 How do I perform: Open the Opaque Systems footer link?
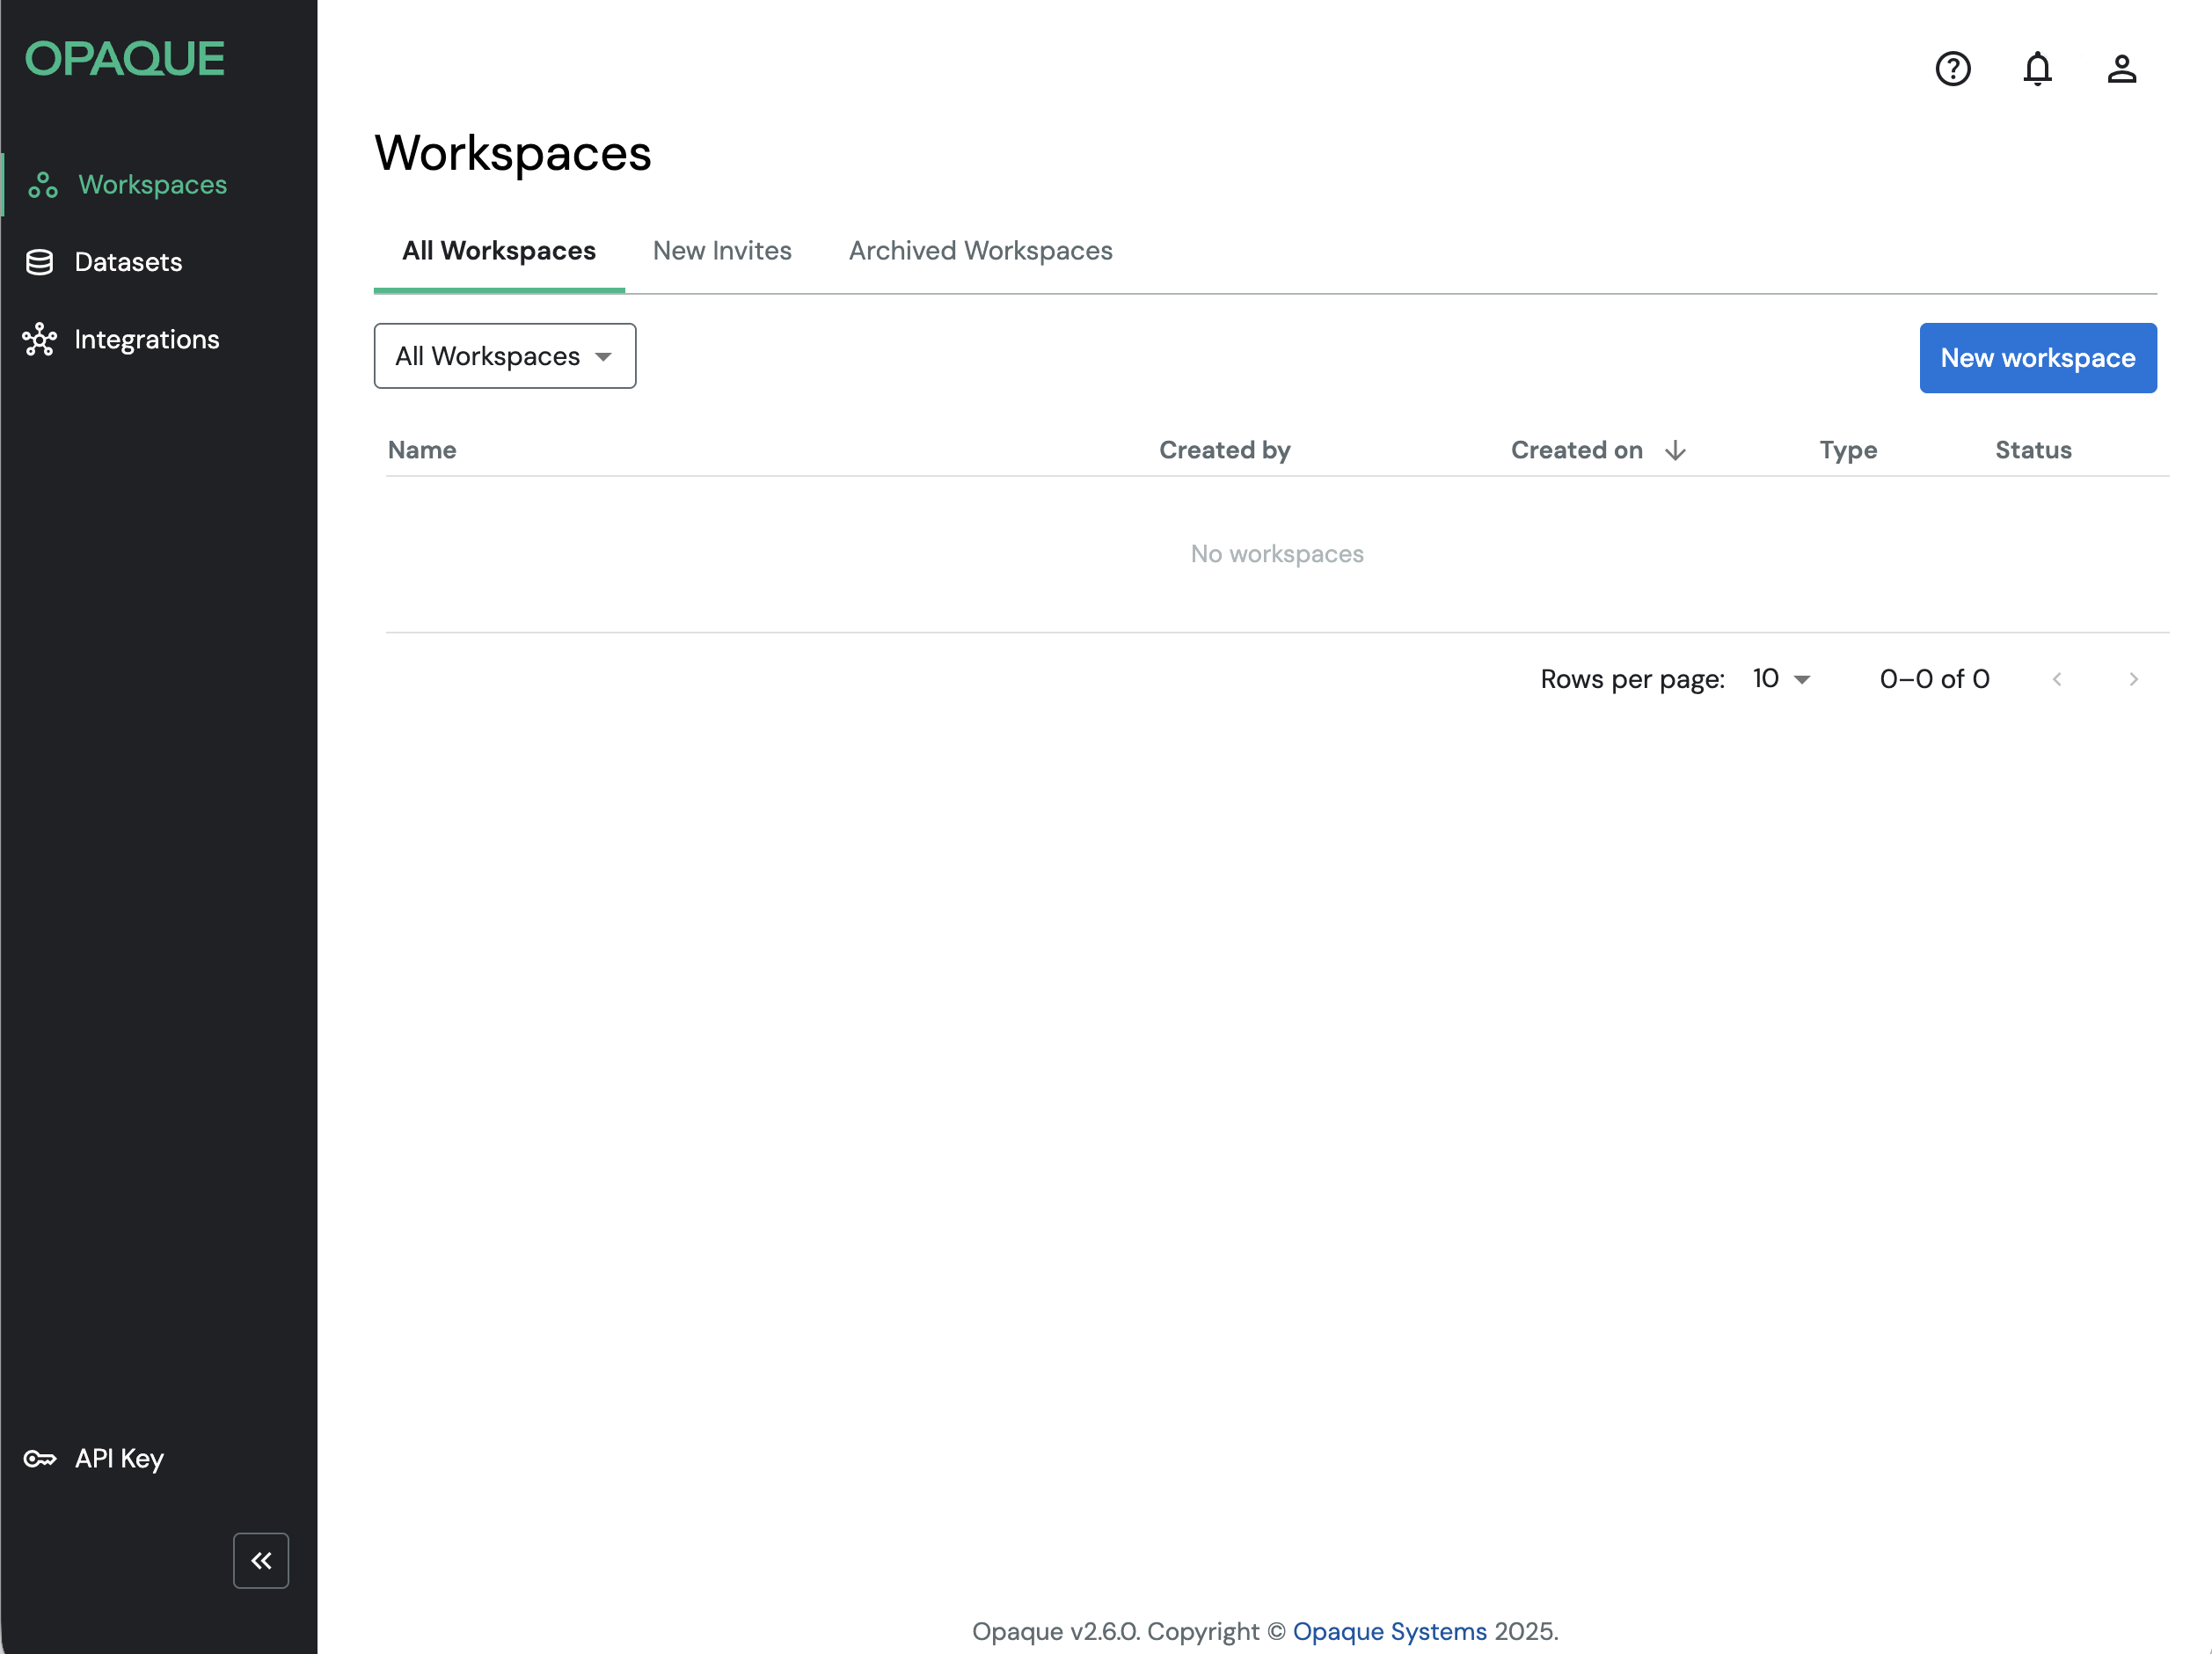click(1389, 1631)
